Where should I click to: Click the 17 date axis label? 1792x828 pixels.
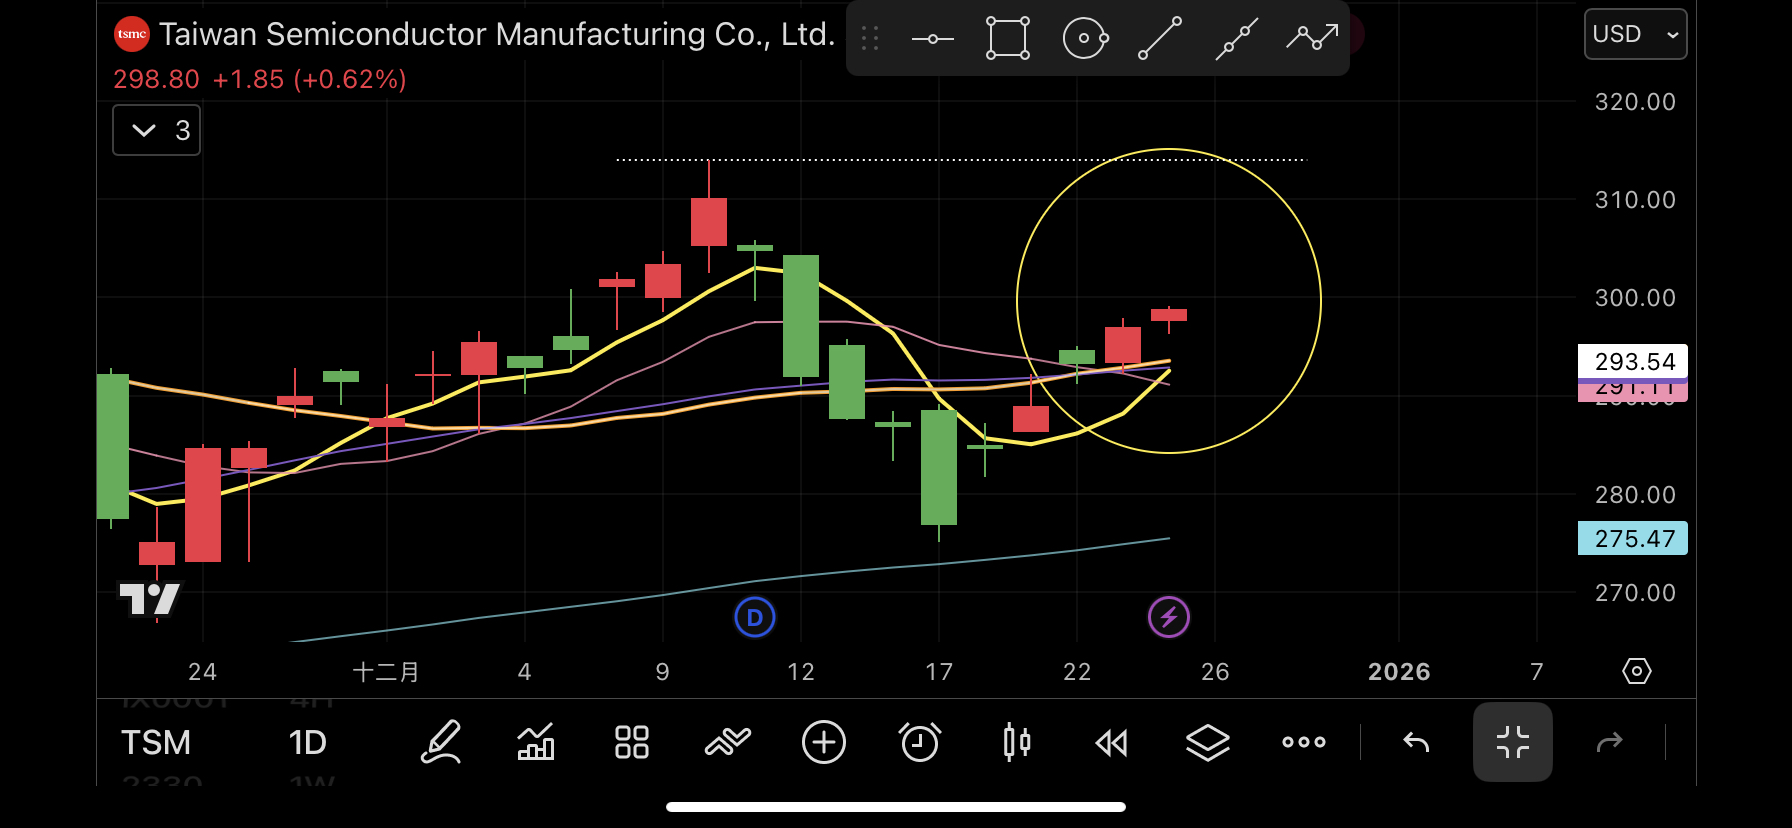[x=939, y=672]
